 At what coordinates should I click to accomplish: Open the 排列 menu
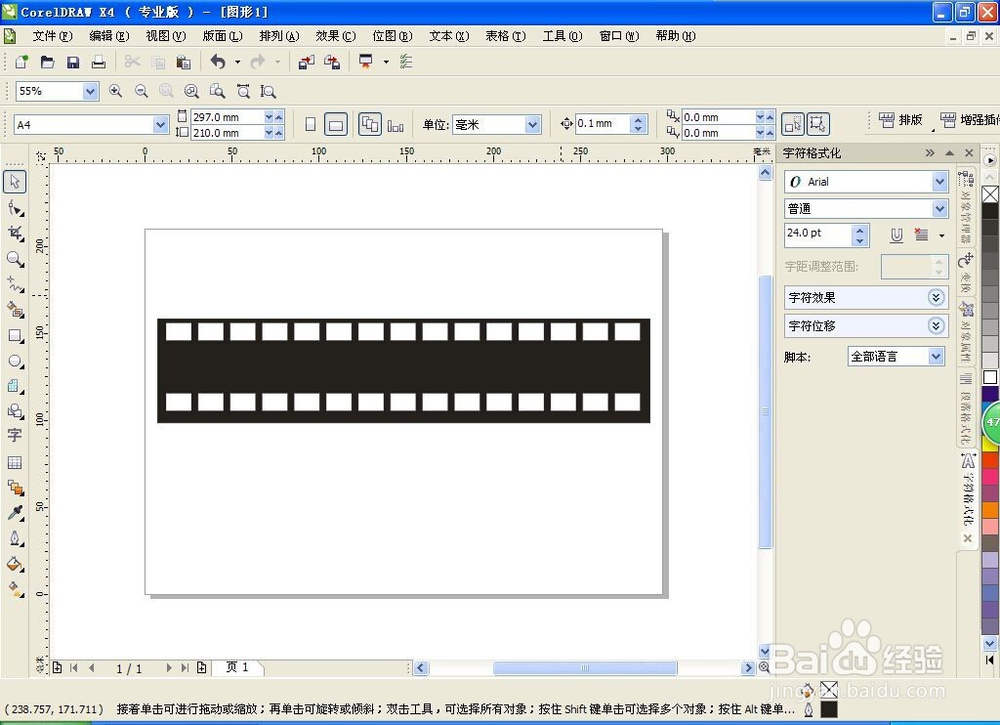point(279,36)
